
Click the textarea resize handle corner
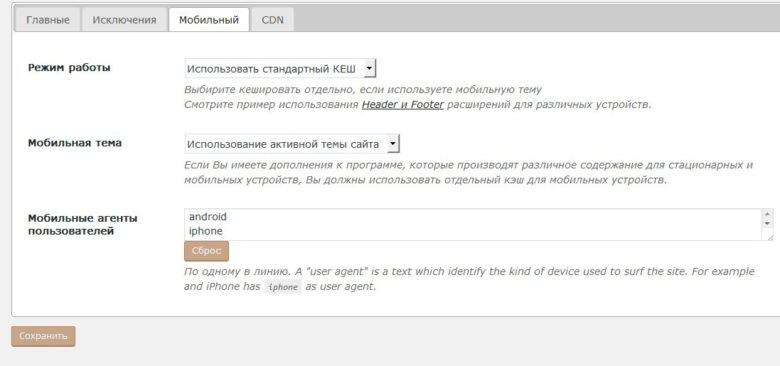tap(769, 237)
